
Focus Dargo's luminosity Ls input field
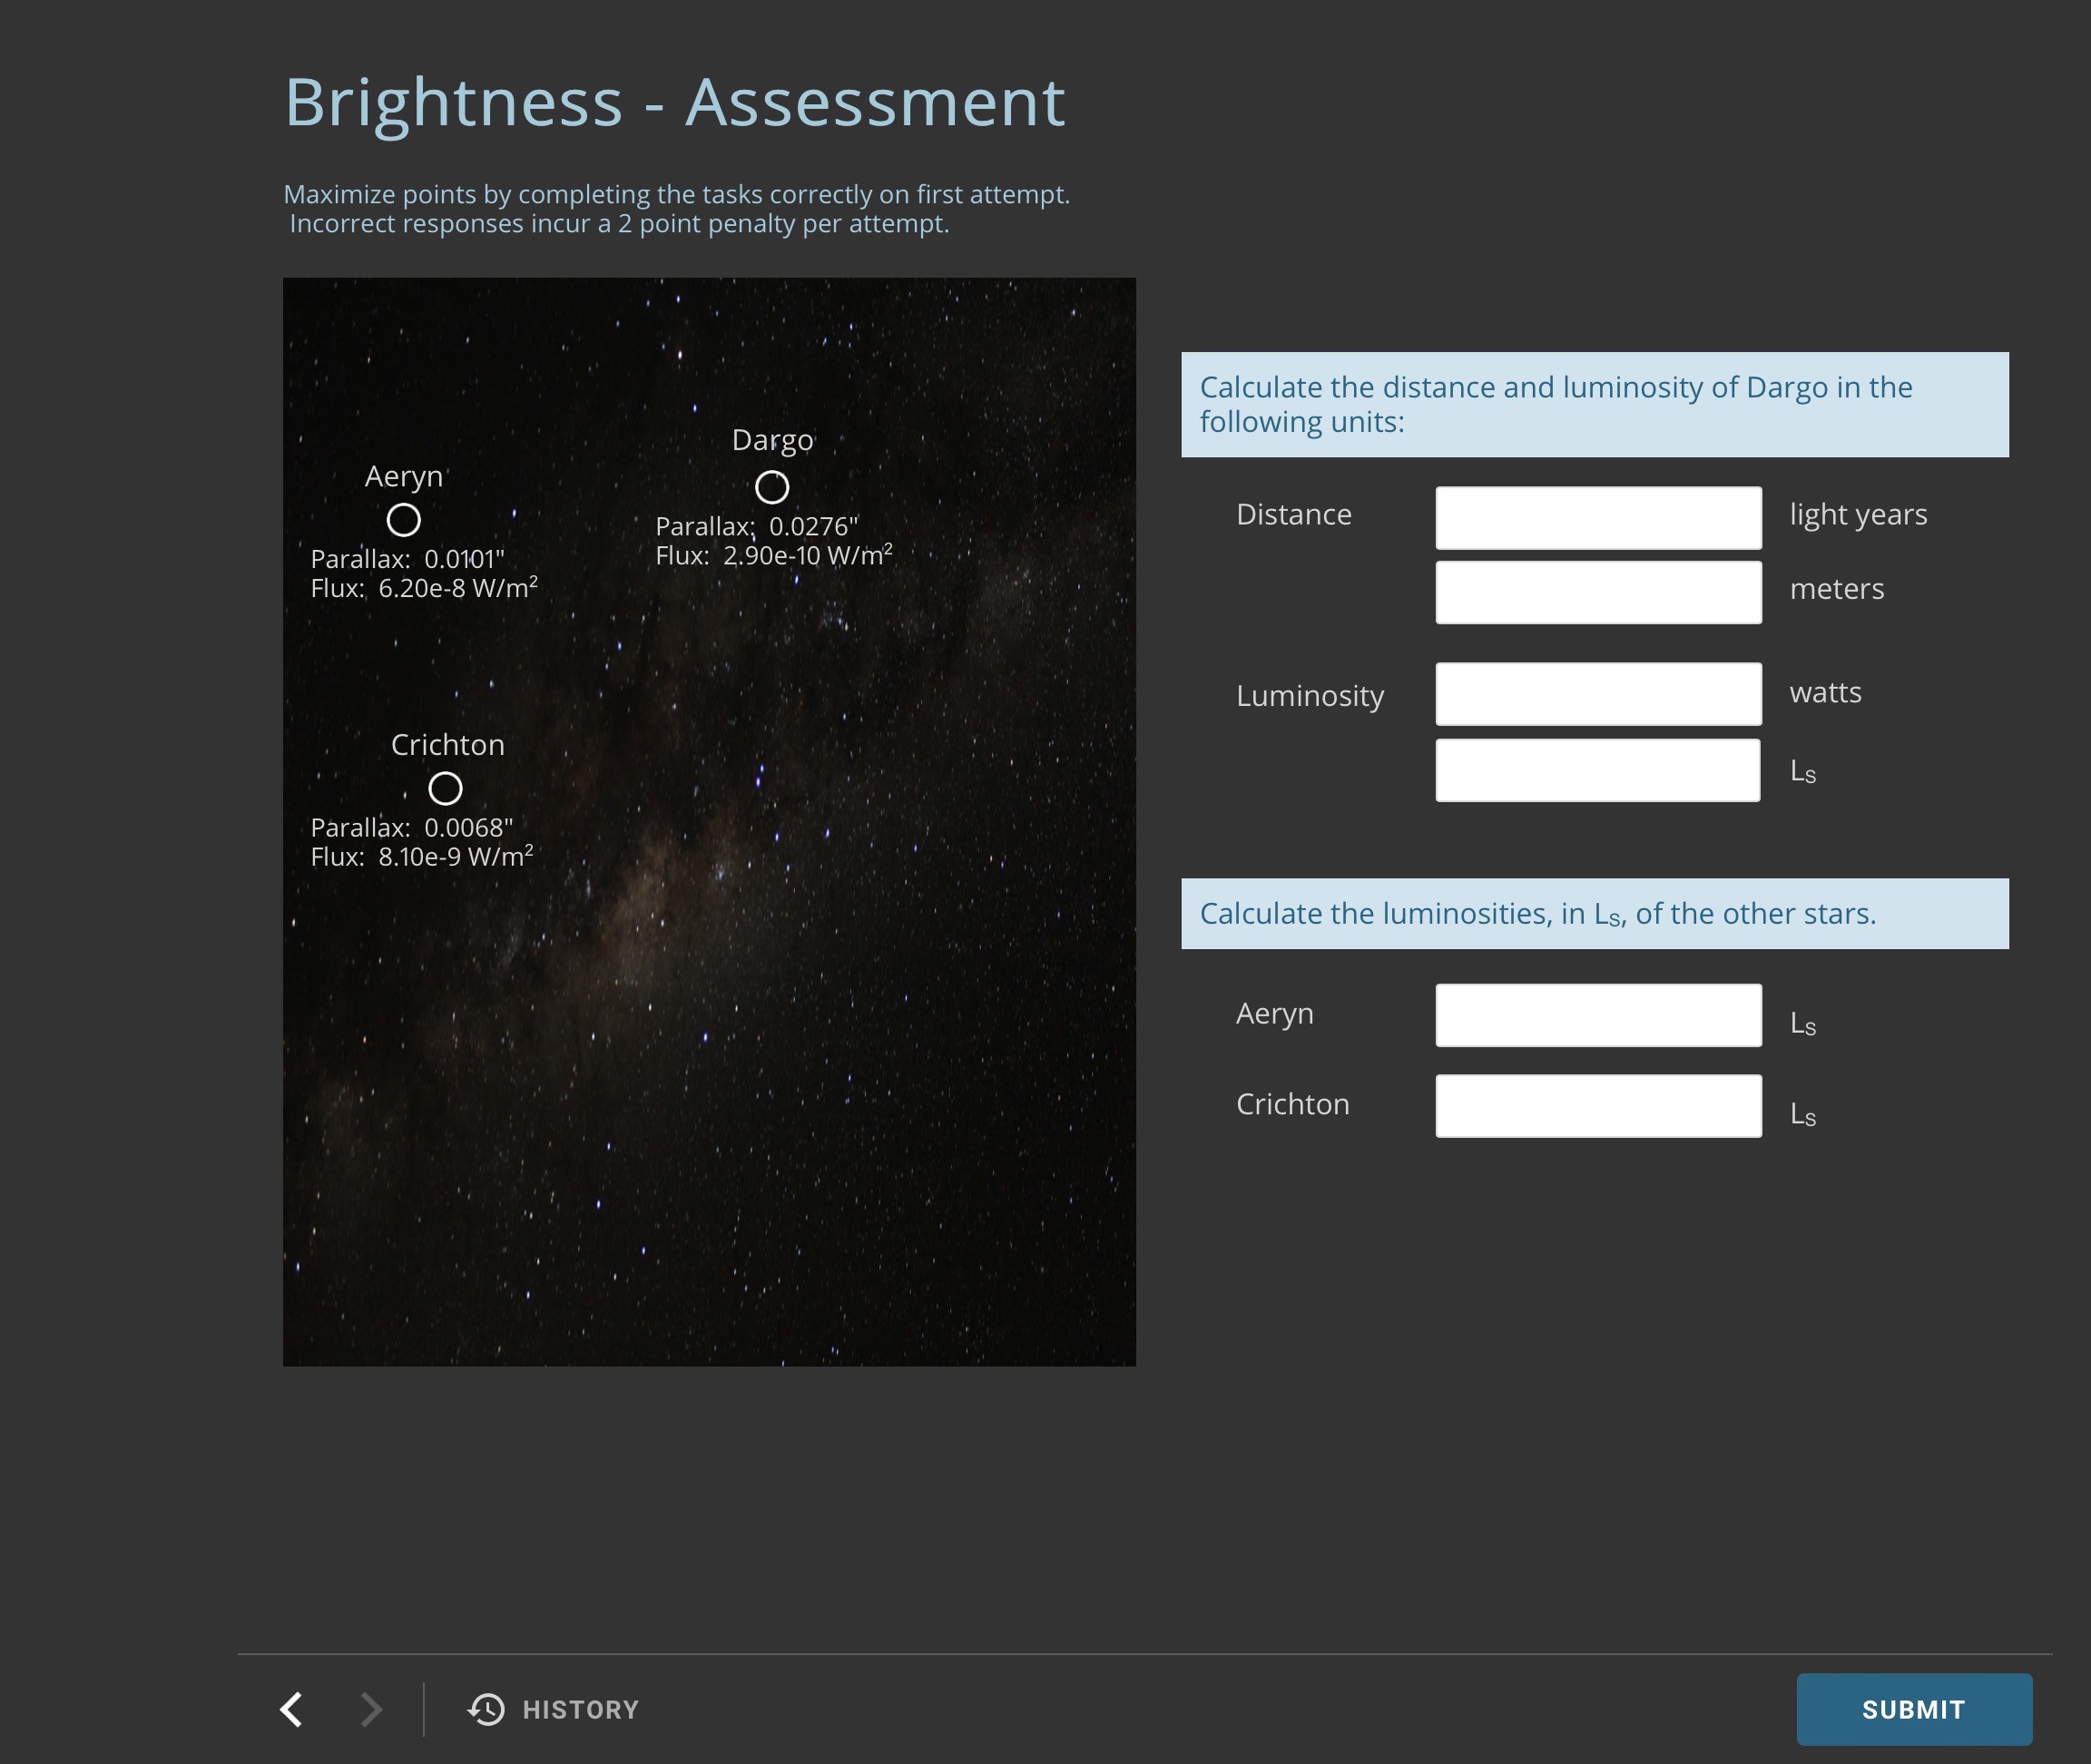pyautogui.click(x=1597, y=770)
